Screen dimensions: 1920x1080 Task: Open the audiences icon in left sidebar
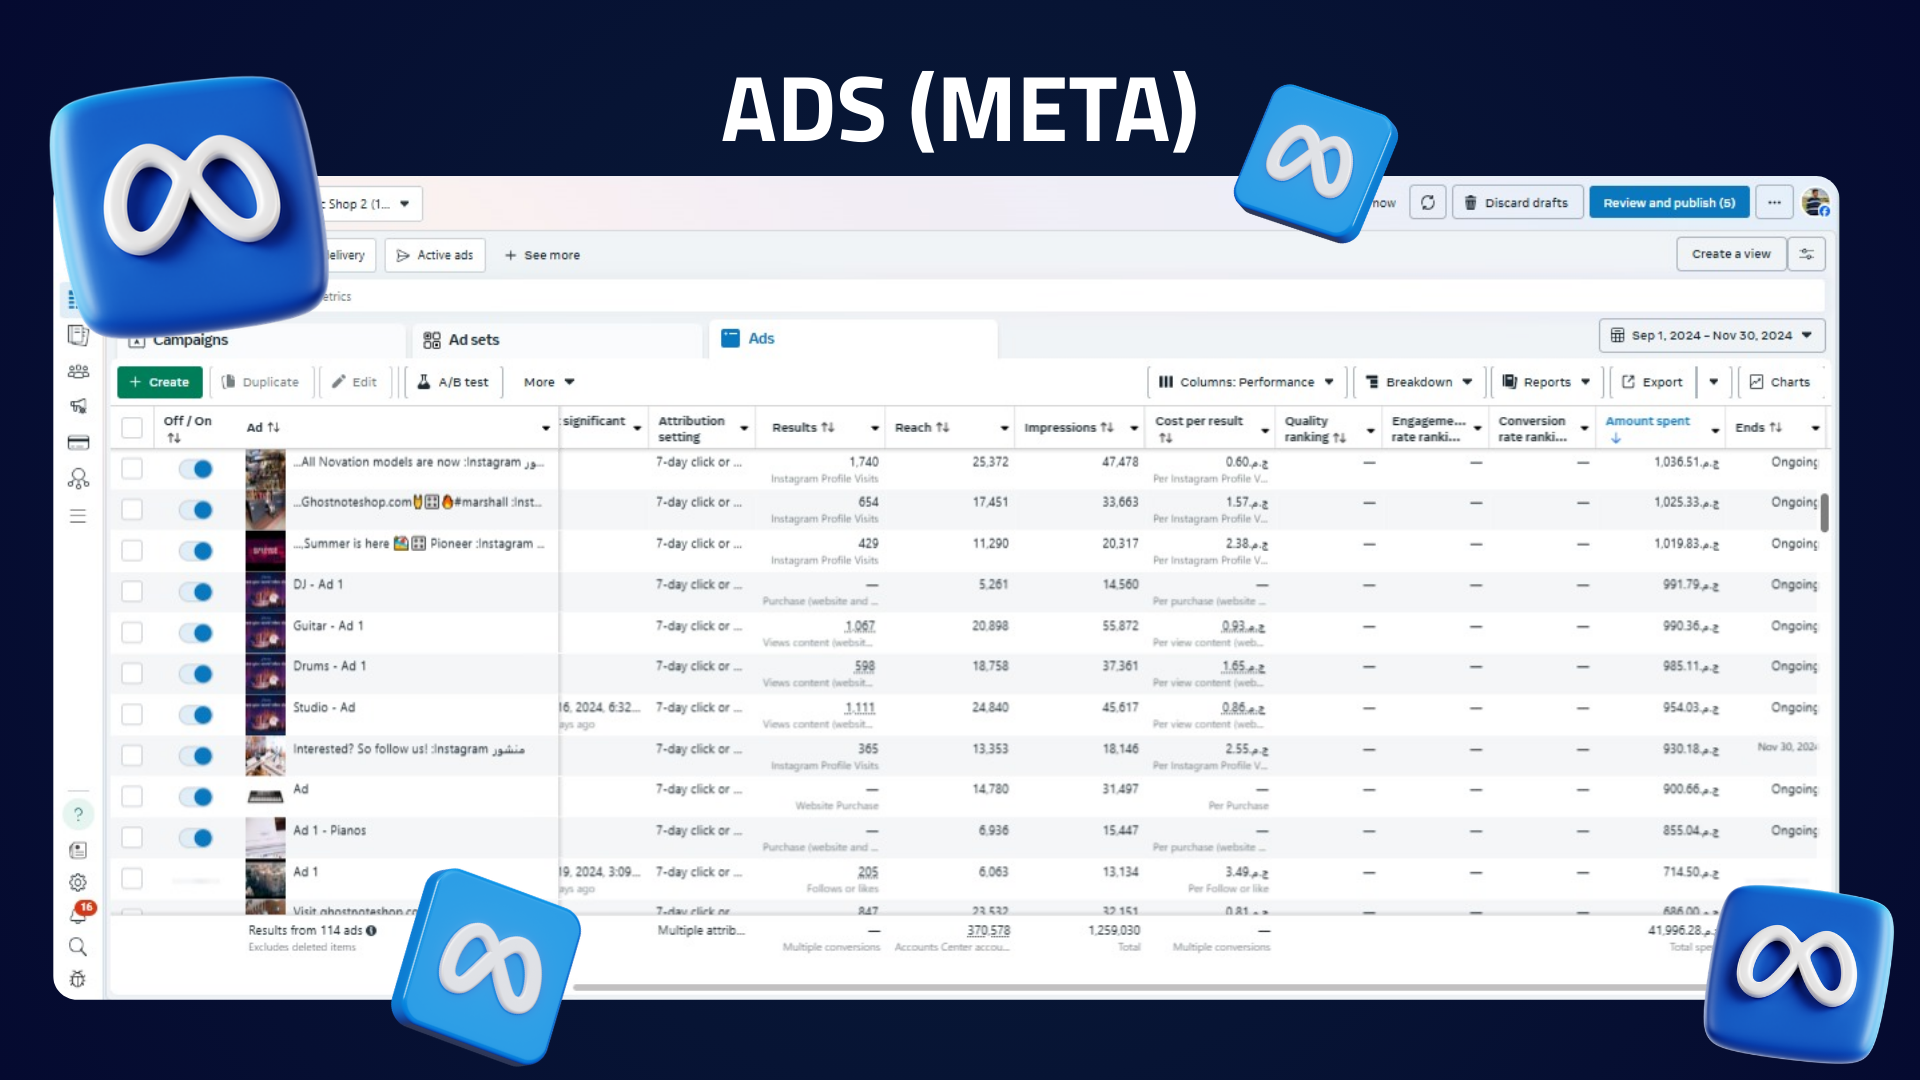78,372
